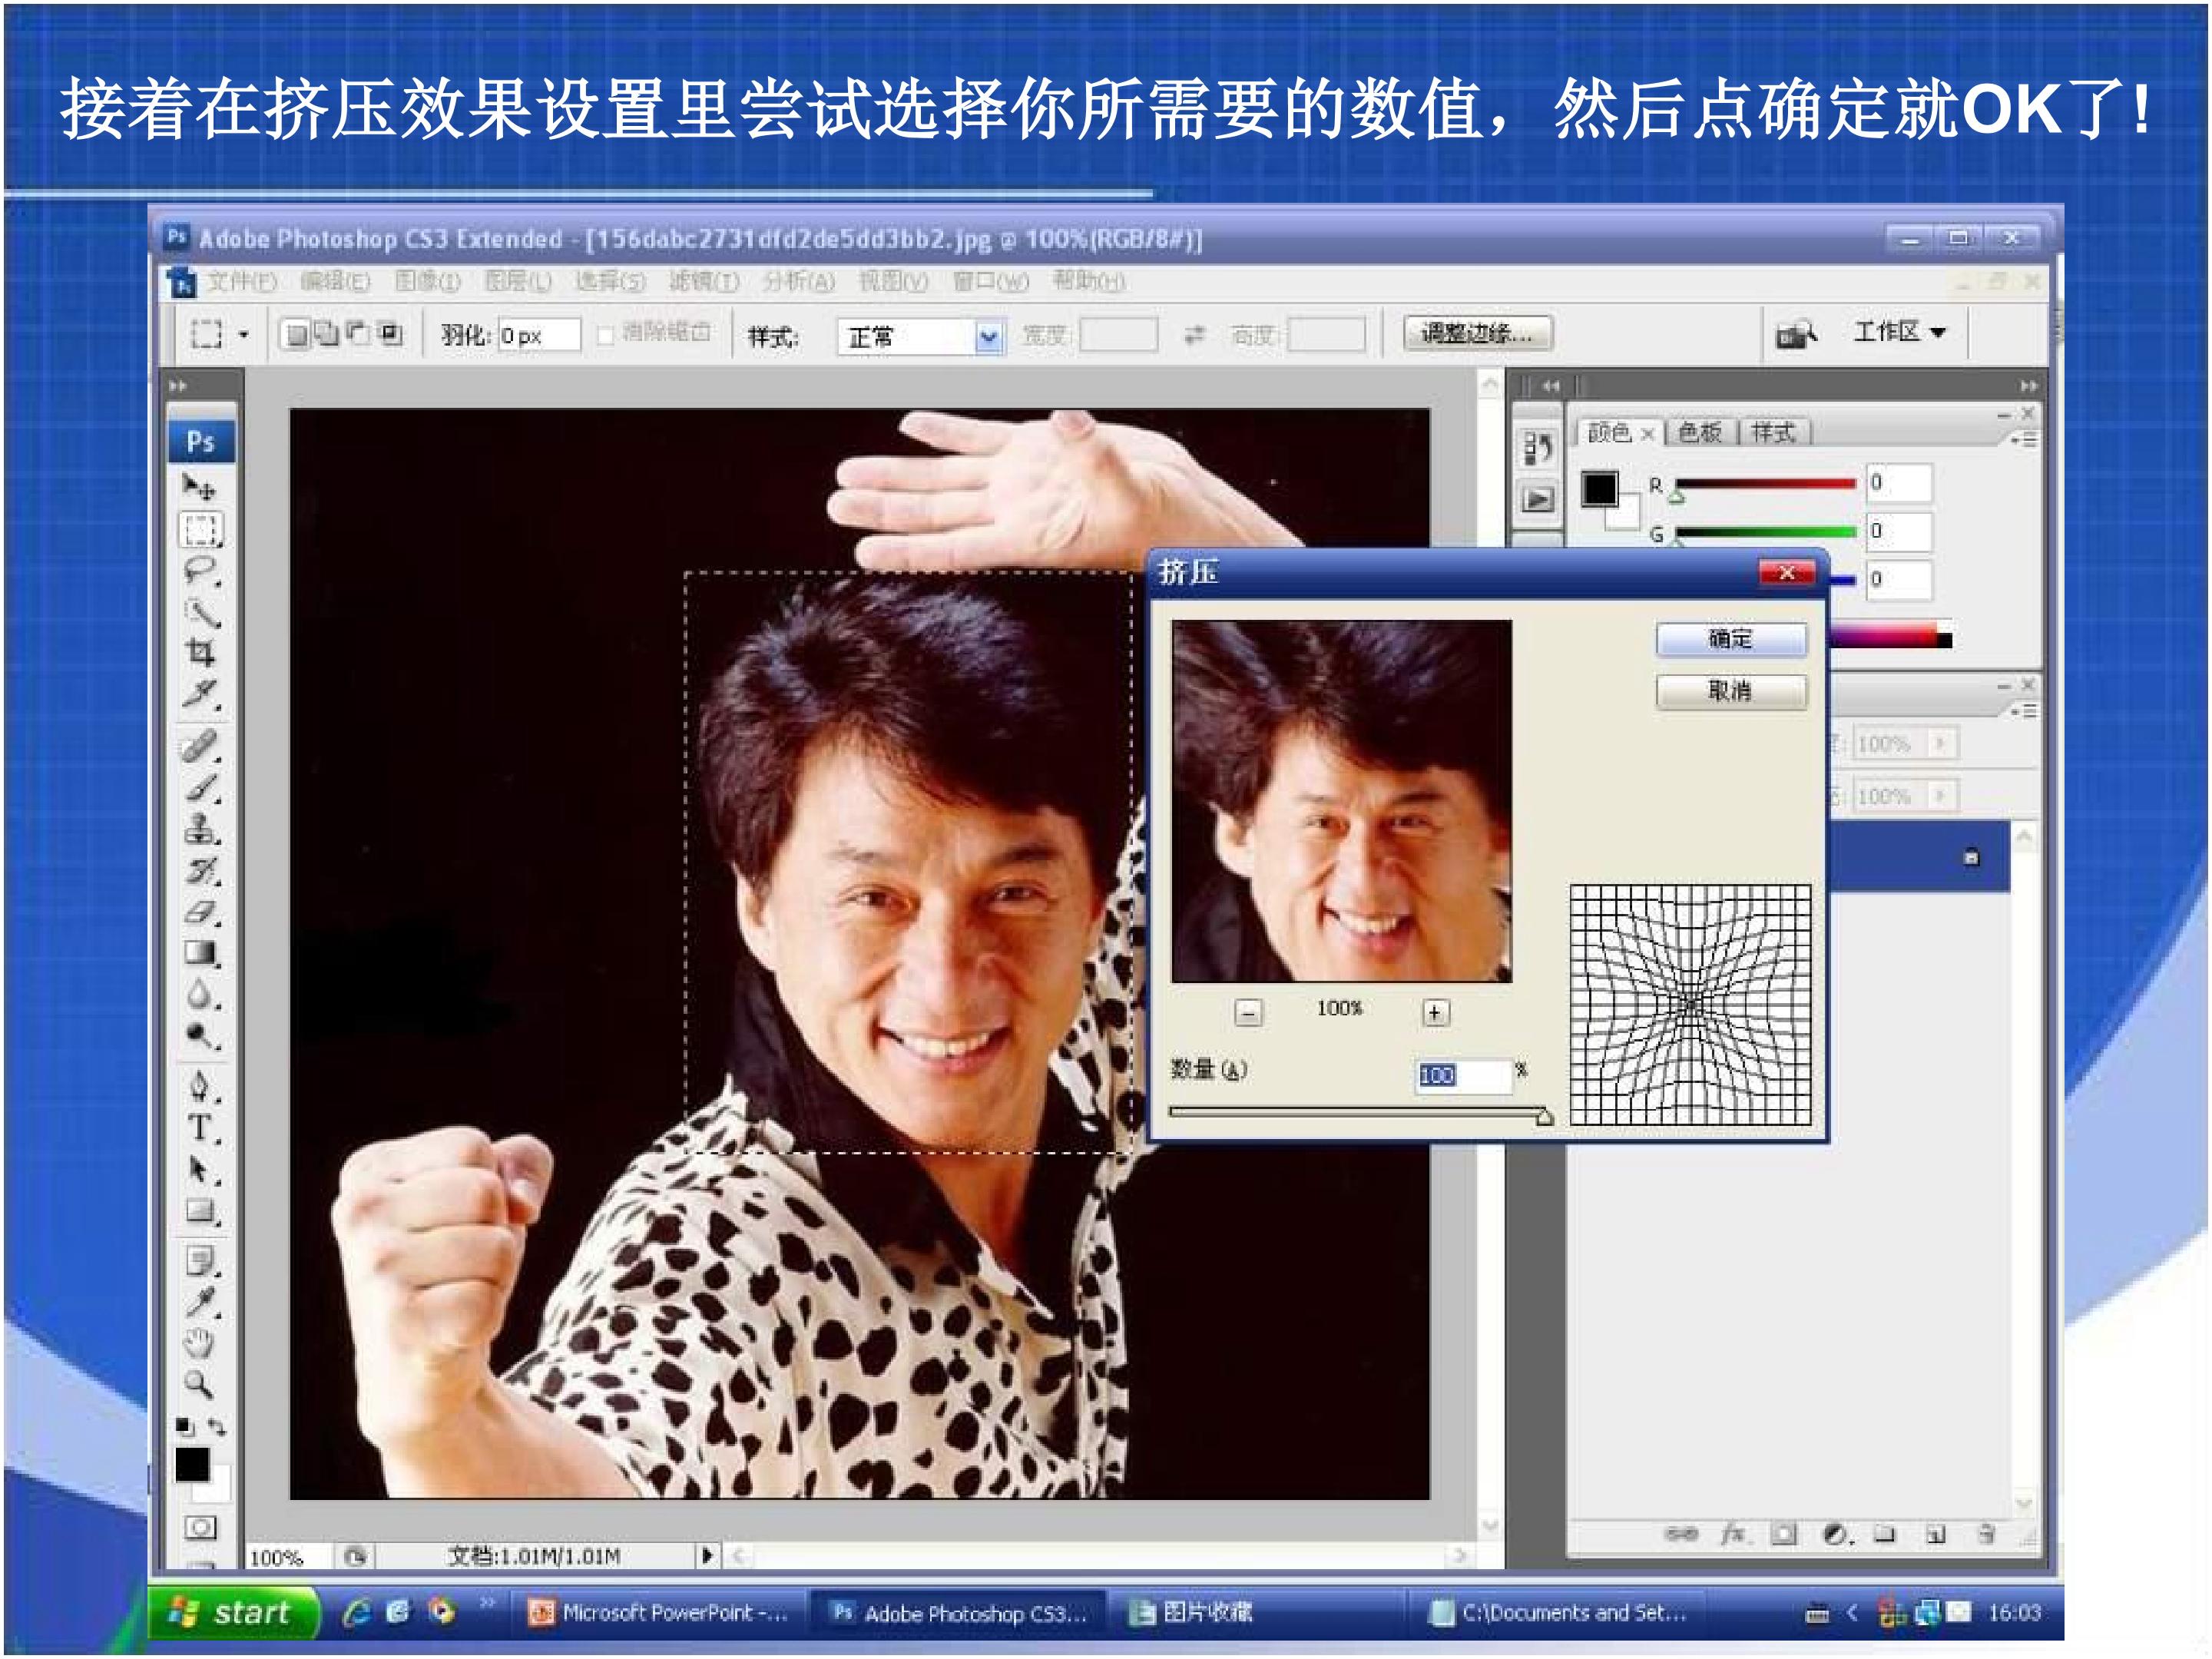Select the Lasso tool

point(200,571)
